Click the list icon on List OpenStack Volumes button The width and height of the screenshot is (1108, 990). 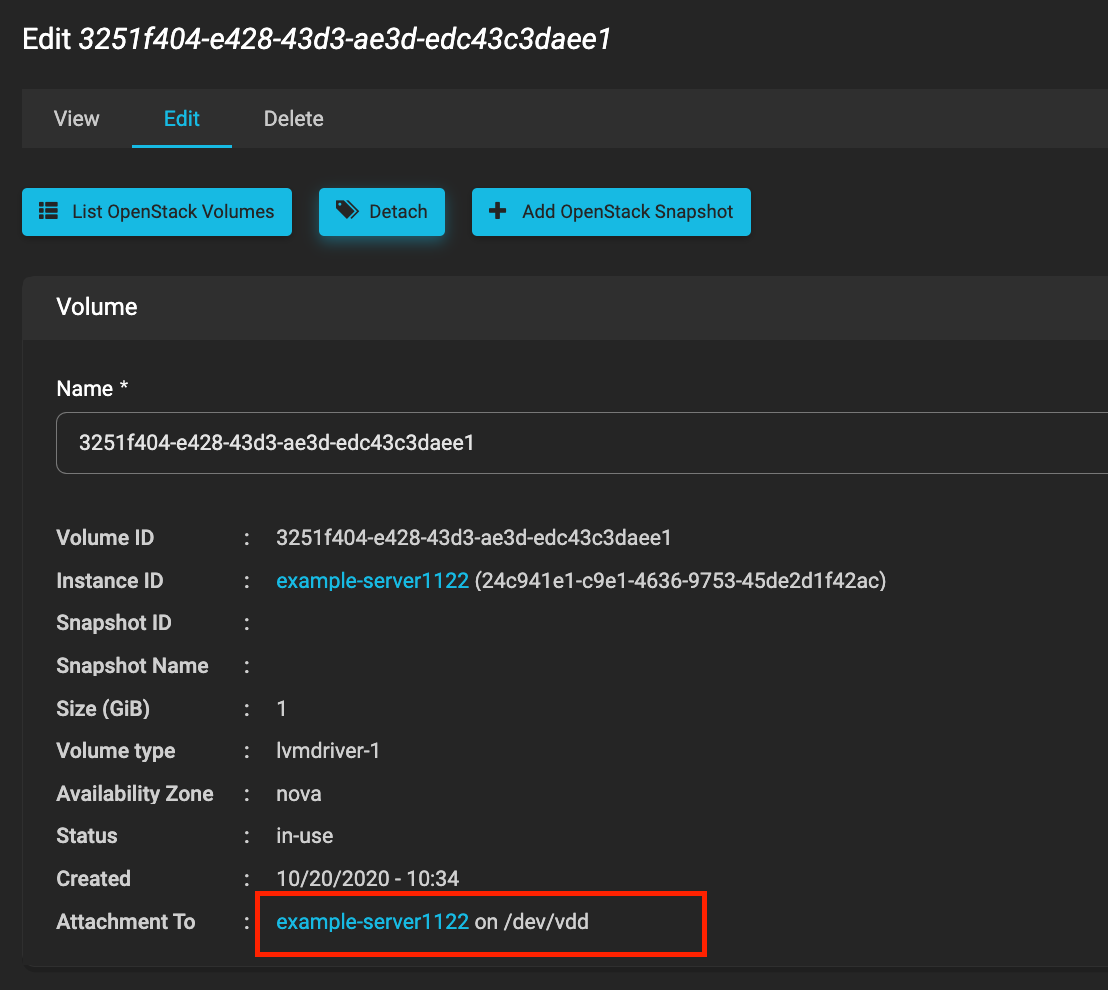[47, 211]
